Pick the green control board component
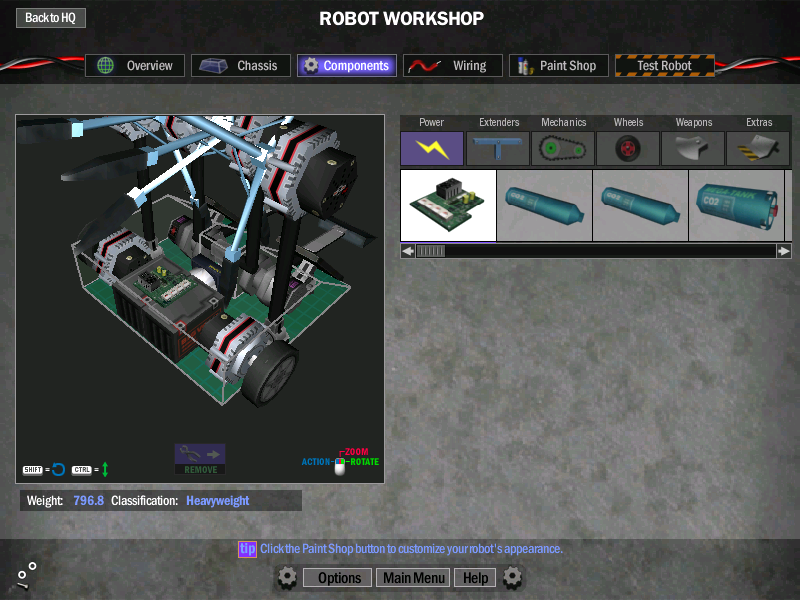The image size is (800, 600). [x=448, y=205]
